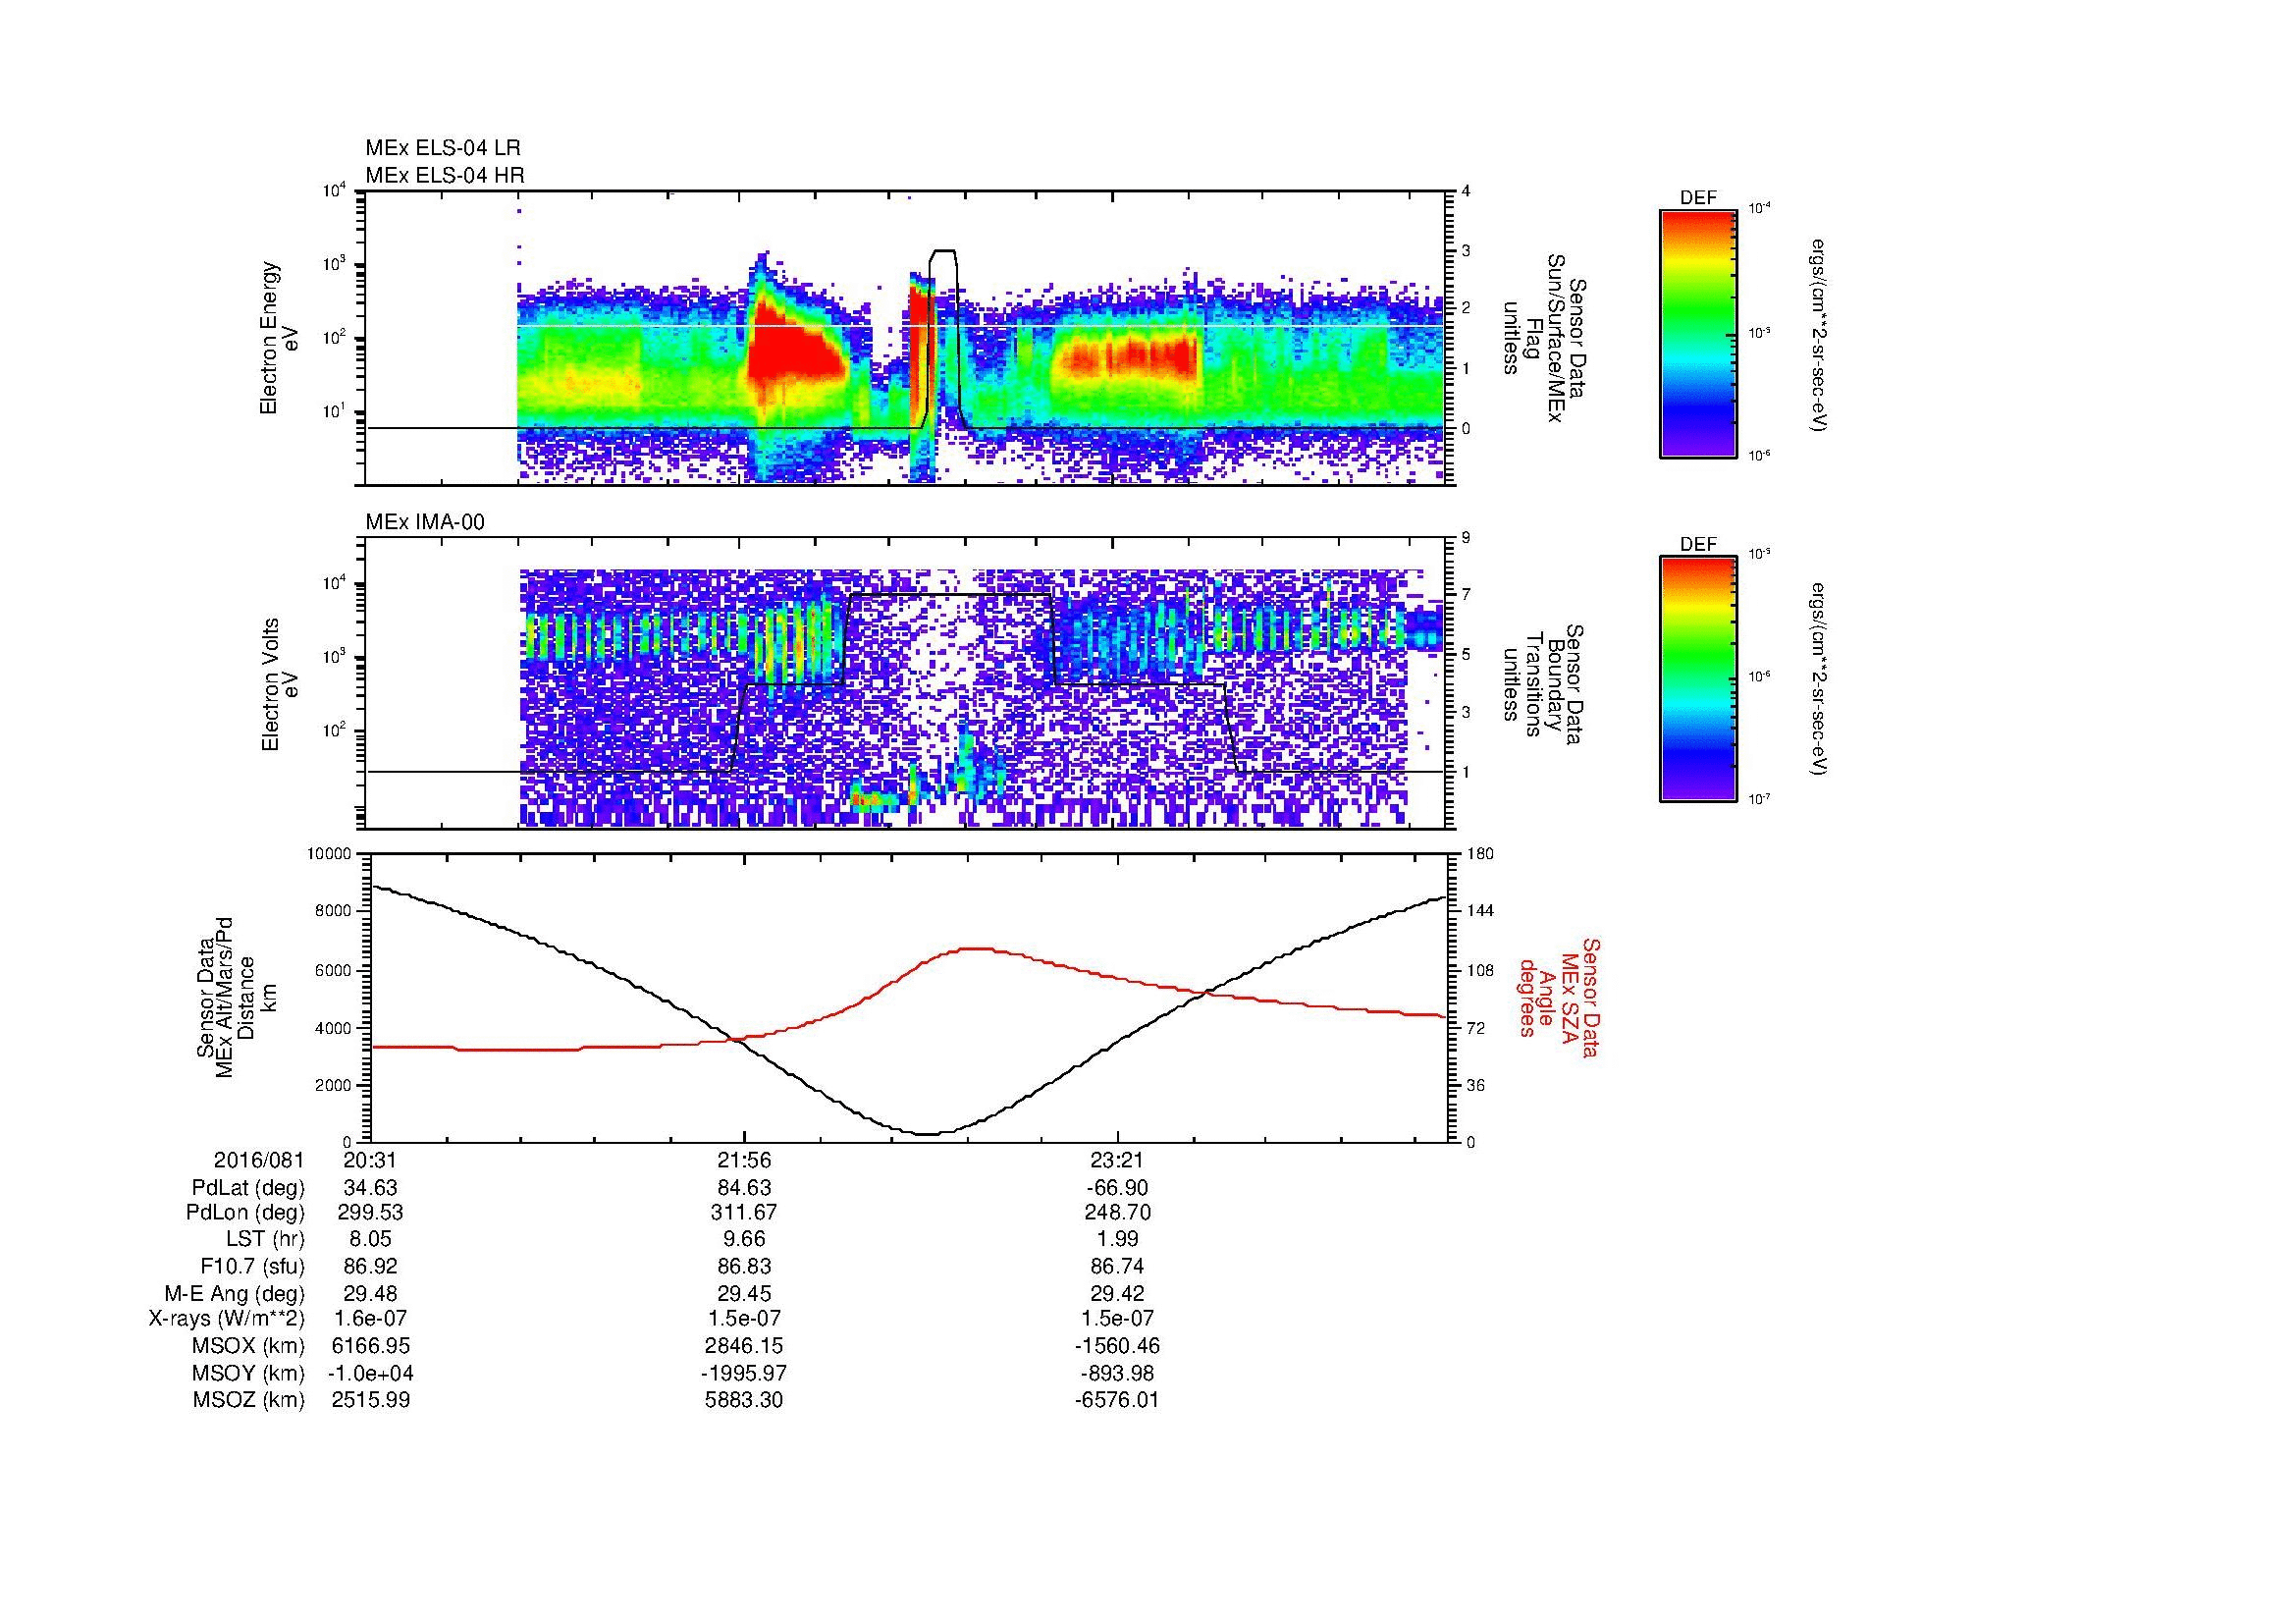Click the 'MSOZ (km)' row label
Screen dimensions: 2296x1623
pyautogui.click(x=249, y=1400)
